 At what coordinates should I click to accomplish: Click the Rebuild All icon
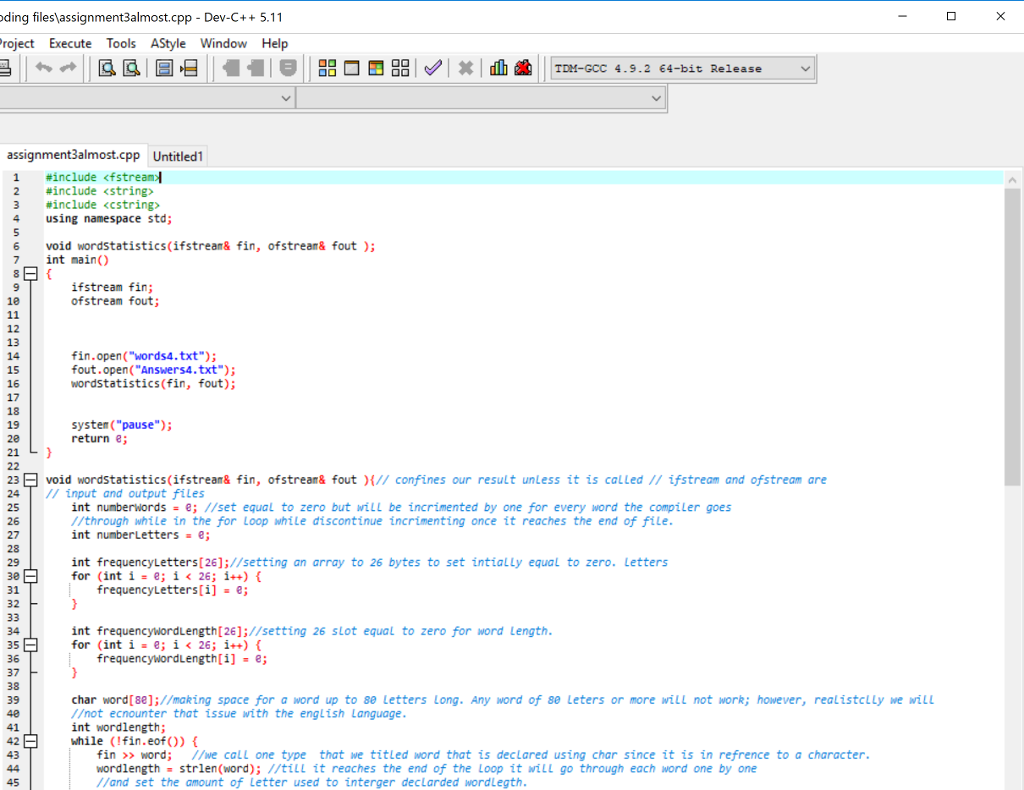click(x=400, y=68)
